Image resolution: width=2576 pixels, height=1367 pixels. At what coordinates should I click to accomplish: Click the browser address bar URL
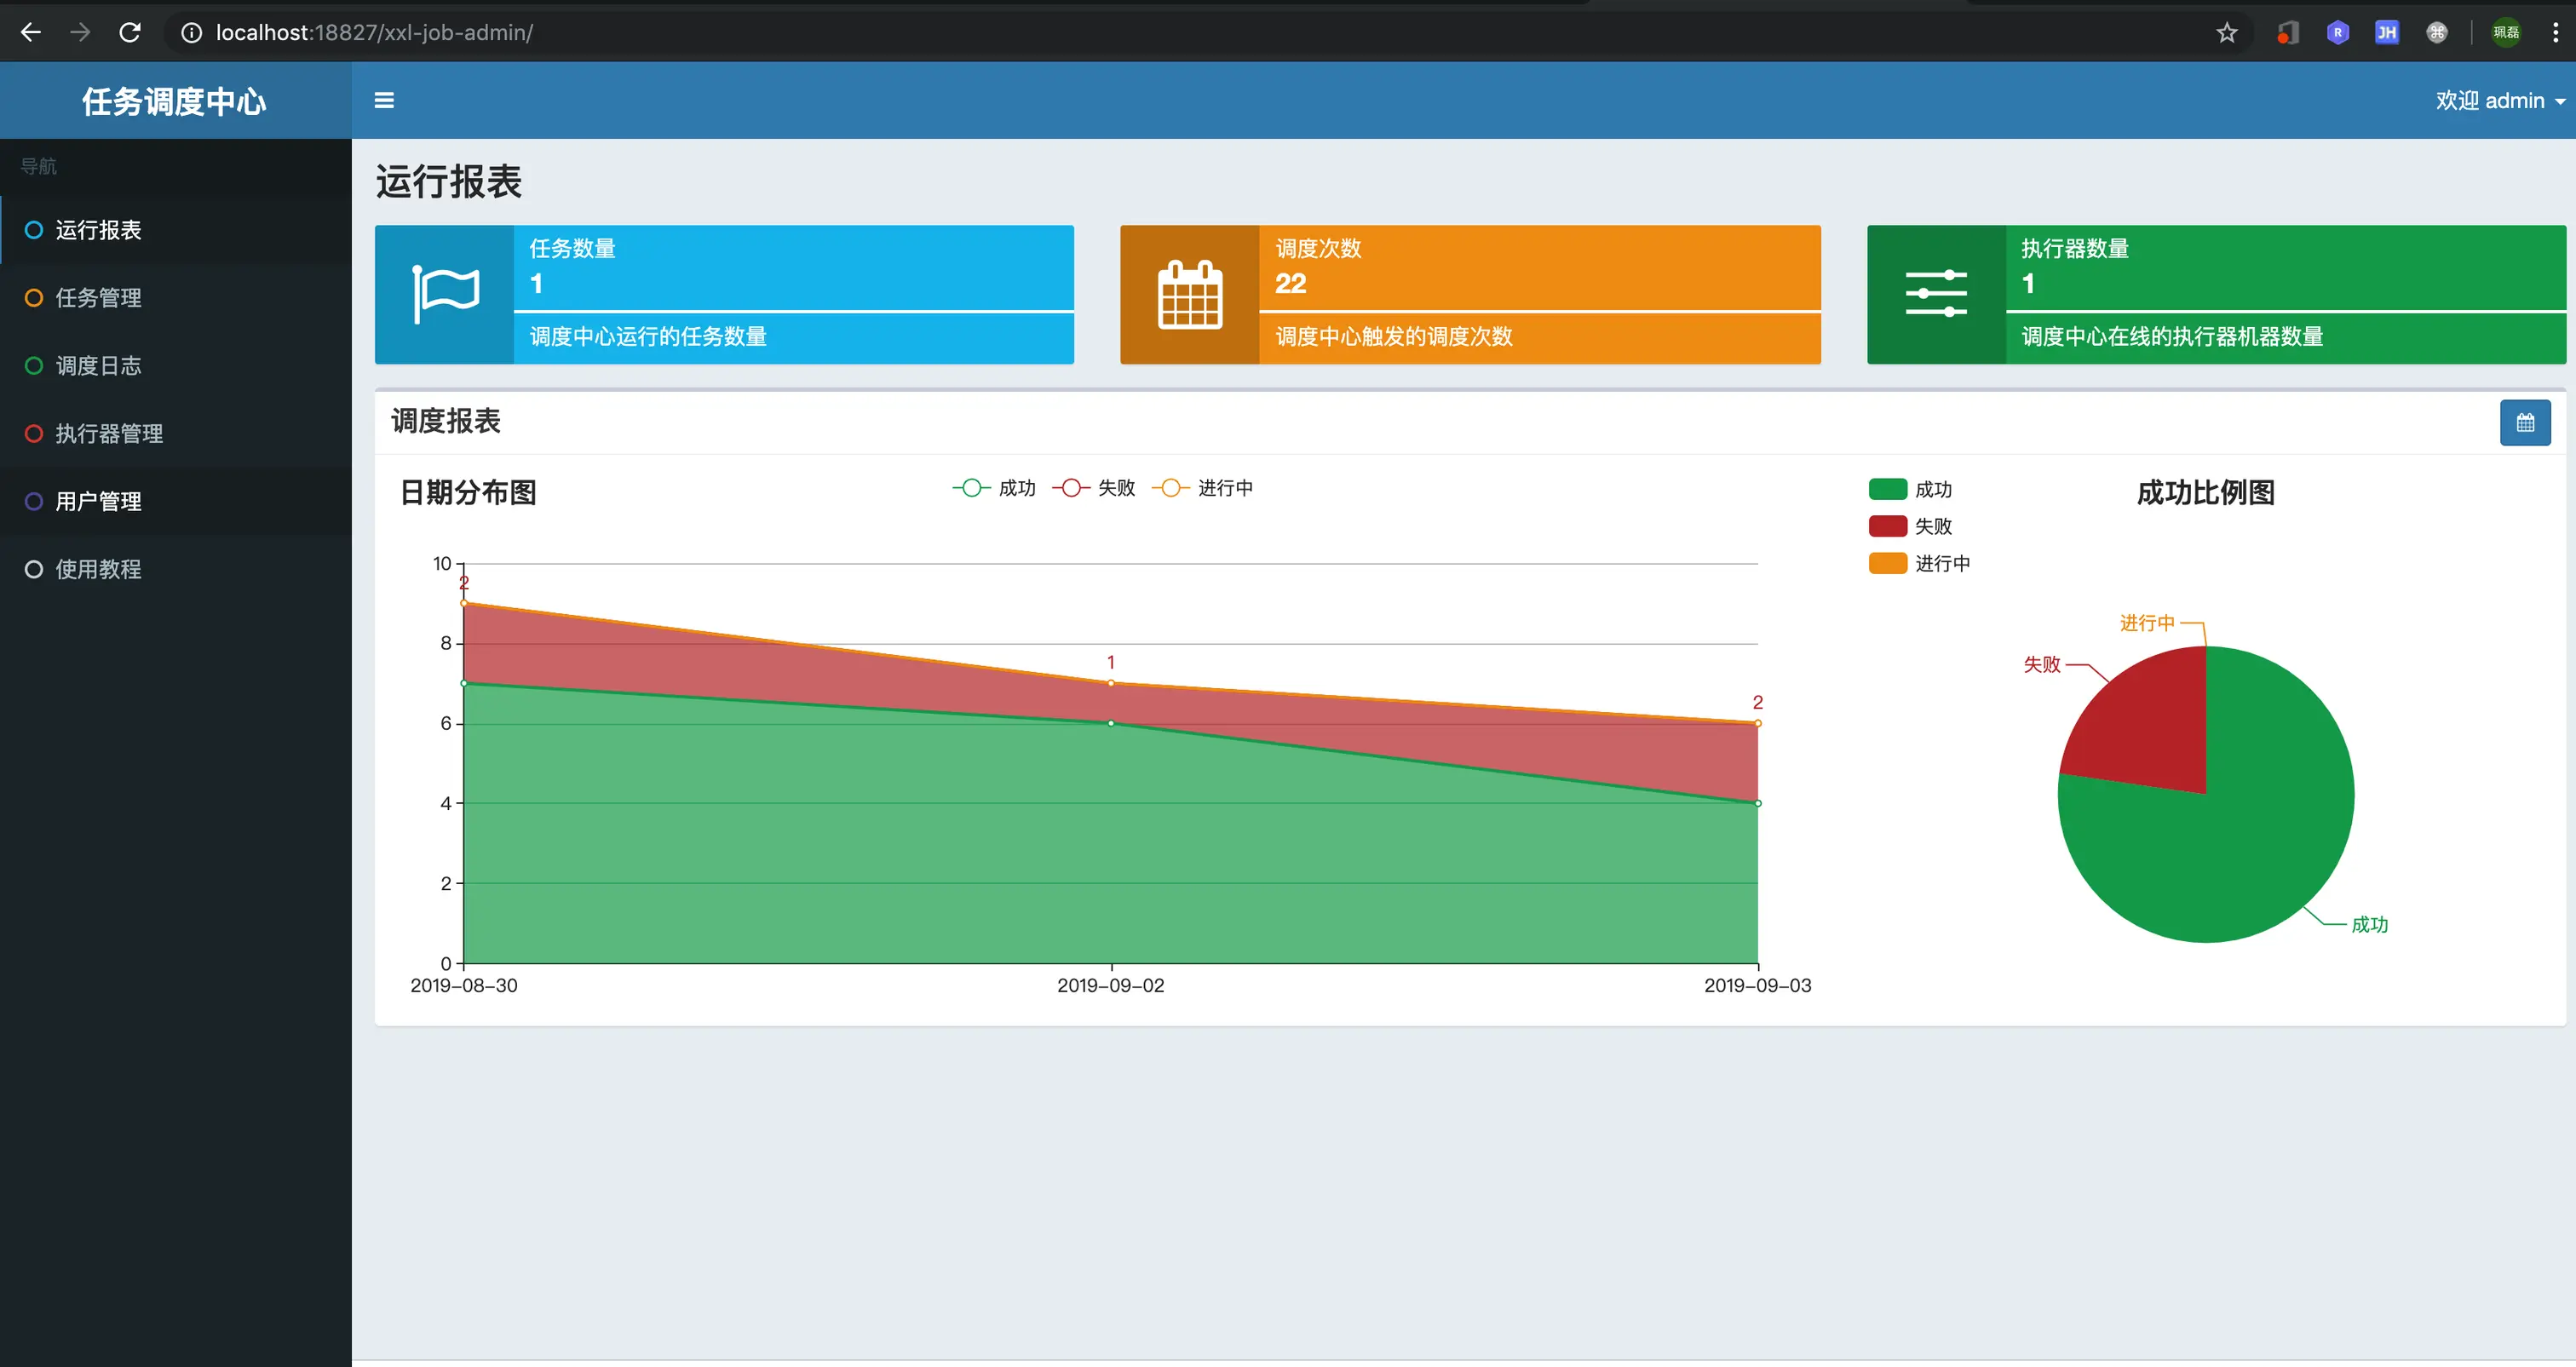374,33
